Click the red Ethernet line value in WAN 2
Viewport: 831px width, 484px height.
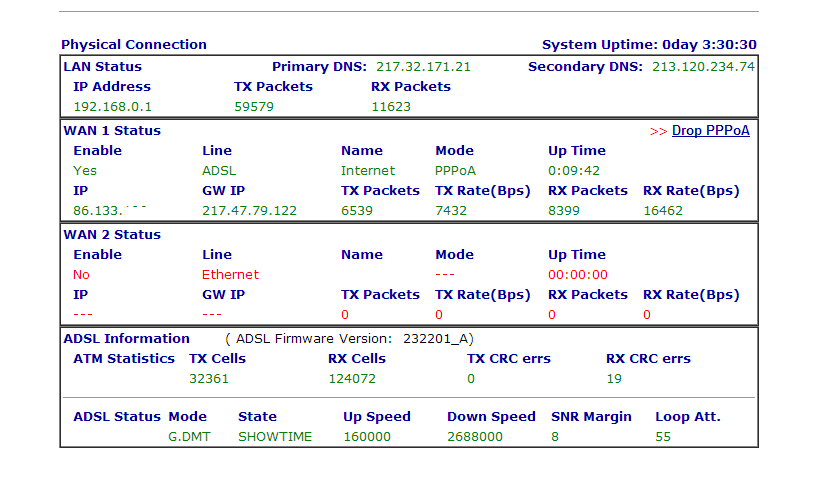click(230, 275)
